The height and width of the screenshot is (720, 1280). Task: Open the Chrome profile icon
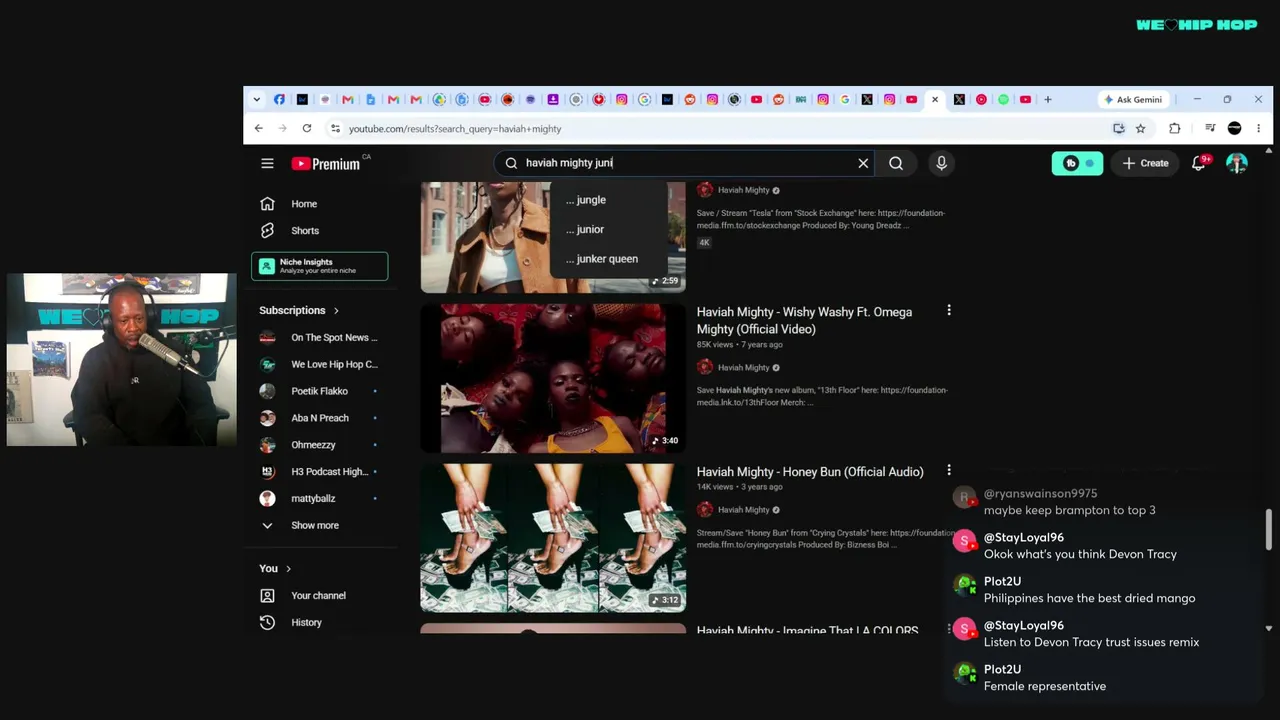(x=1234, y=128)
